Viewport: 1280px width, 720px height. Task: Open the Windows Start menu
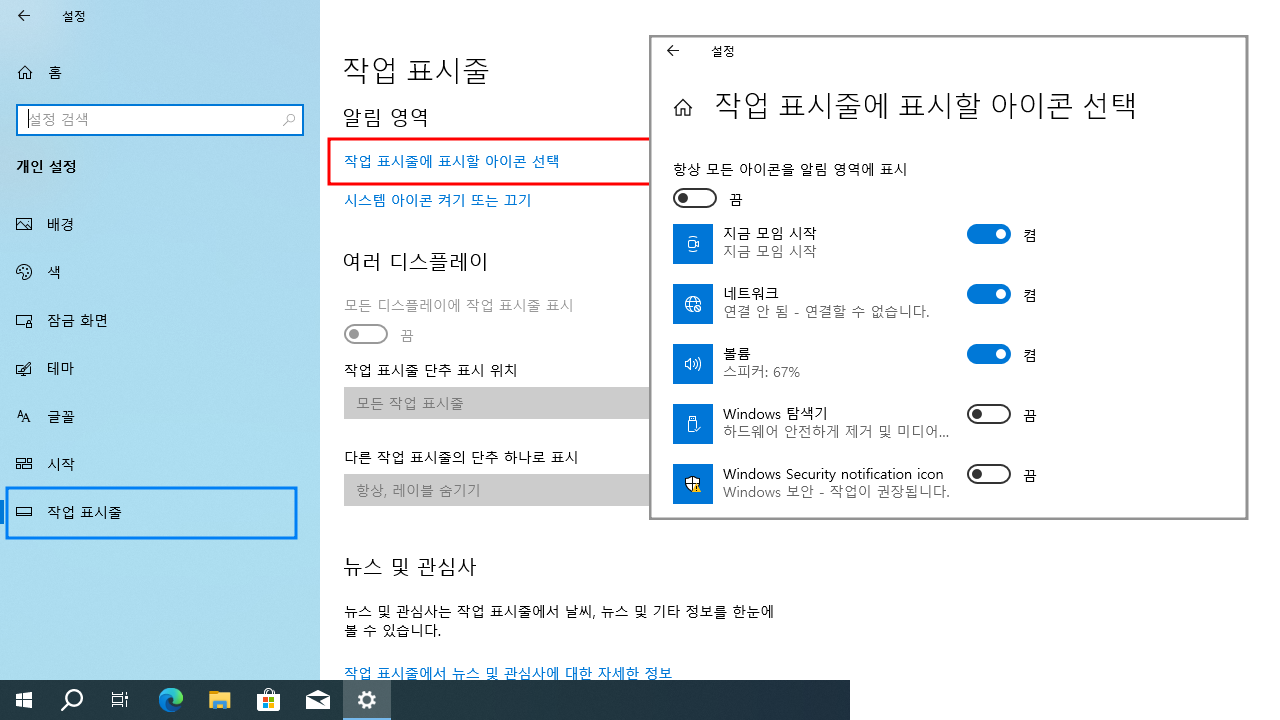tap(24, 700)
